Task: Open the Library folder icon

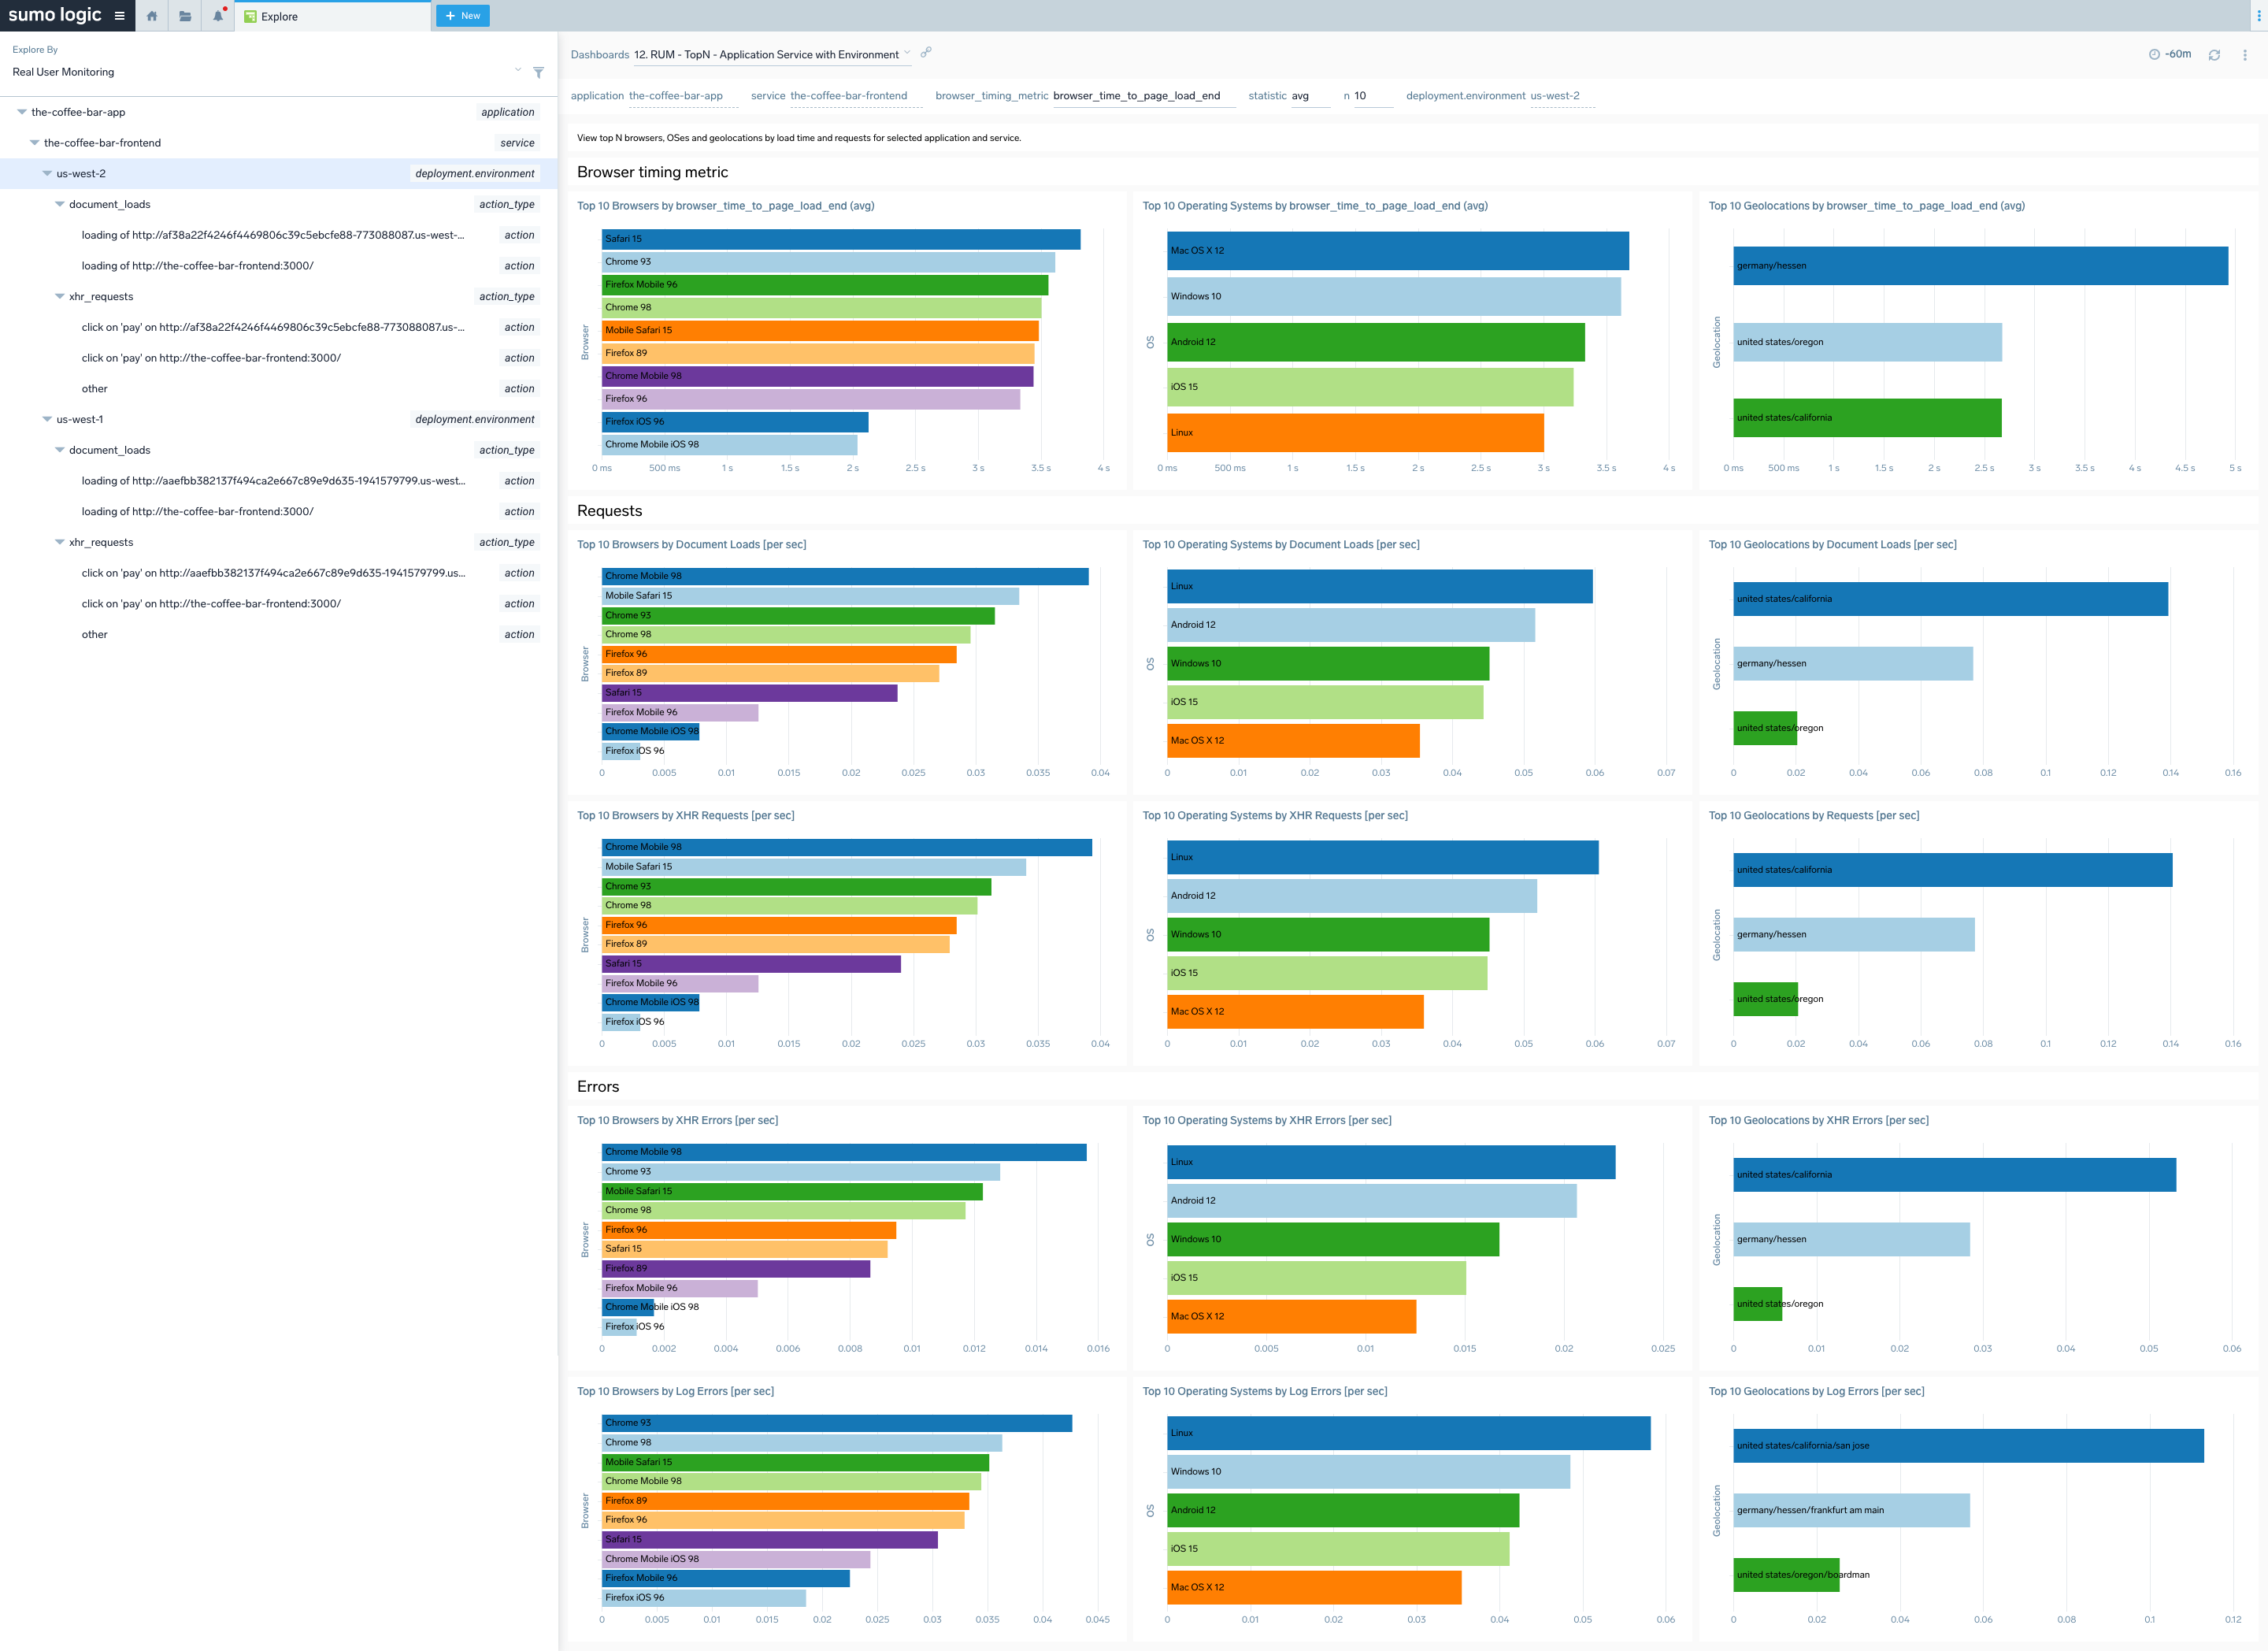Action: click(185, 16)
